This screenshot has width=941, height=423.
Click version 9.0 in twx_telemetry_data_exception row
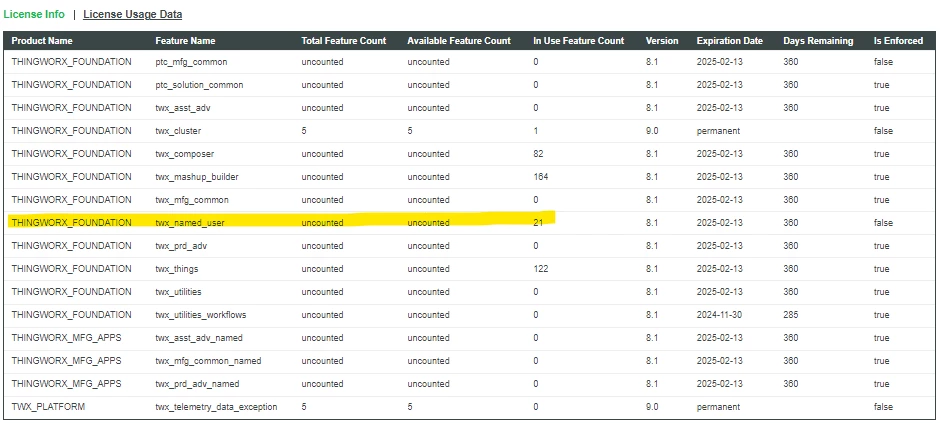click(x=652, y=407)
